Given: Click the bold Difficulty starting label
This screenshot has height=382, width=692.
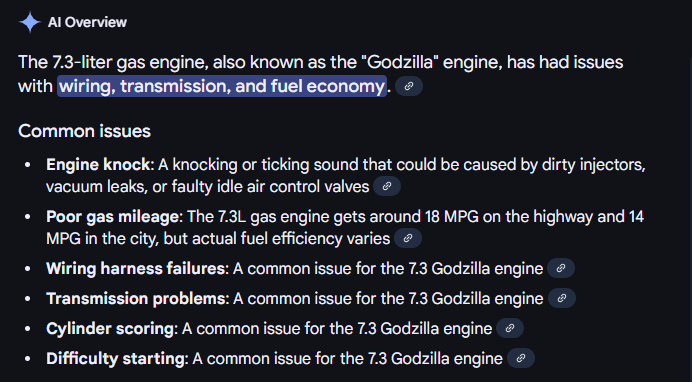Looking at the screenshot, I should [x=115, y=359].
